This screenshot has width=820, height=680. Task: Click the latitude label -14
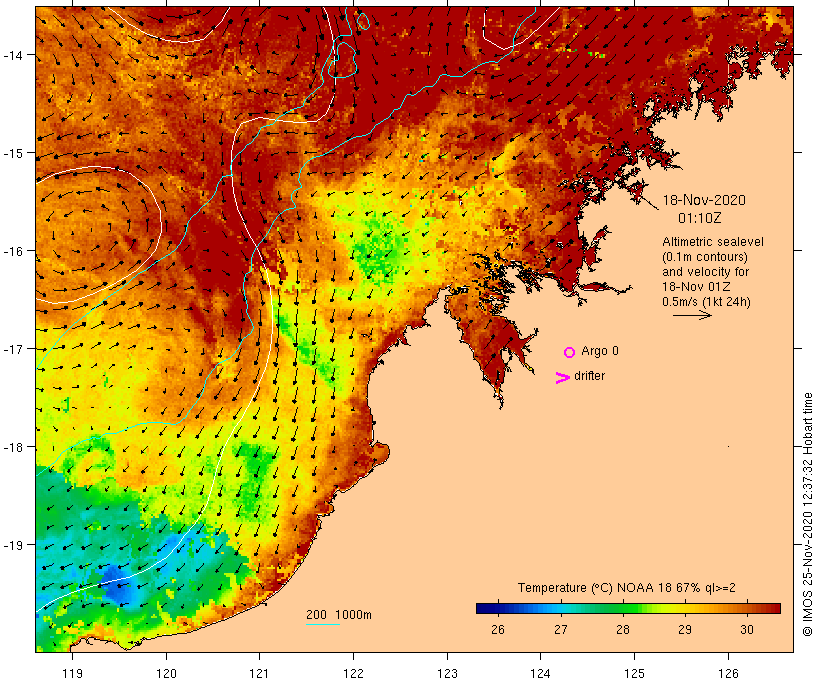click(x=12, y=54)
